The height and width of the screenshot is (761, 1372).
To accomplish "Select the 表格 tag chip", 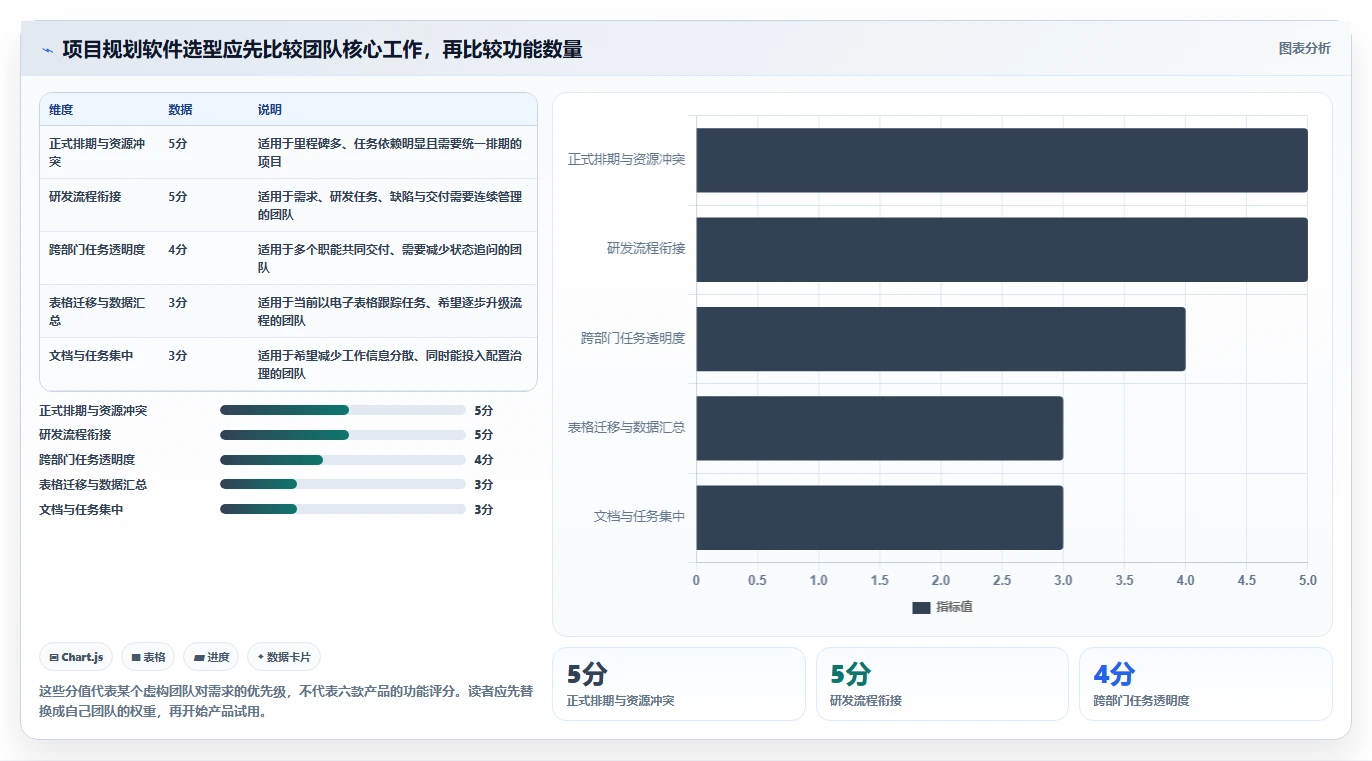I will (148, 657).
